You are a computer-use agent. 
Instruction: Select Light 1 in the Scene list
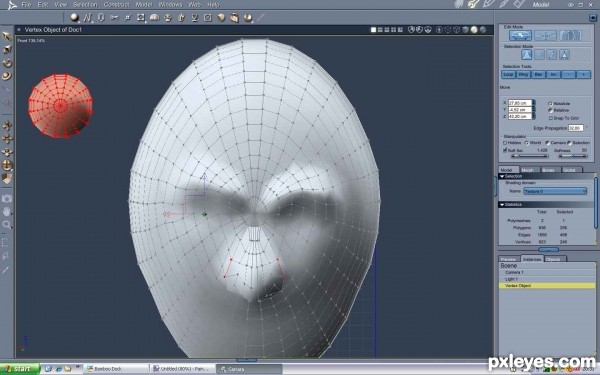click(x=547, y=279)
